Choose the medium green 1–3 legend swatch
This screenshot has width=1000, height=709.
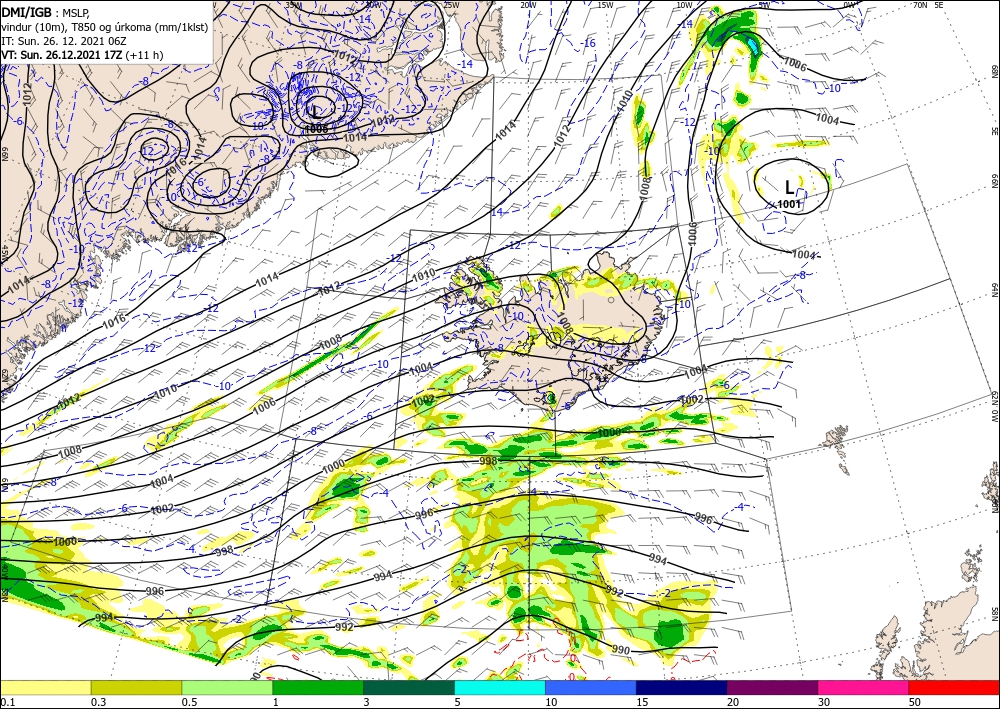pyautogui.click(x=318, y=688)
